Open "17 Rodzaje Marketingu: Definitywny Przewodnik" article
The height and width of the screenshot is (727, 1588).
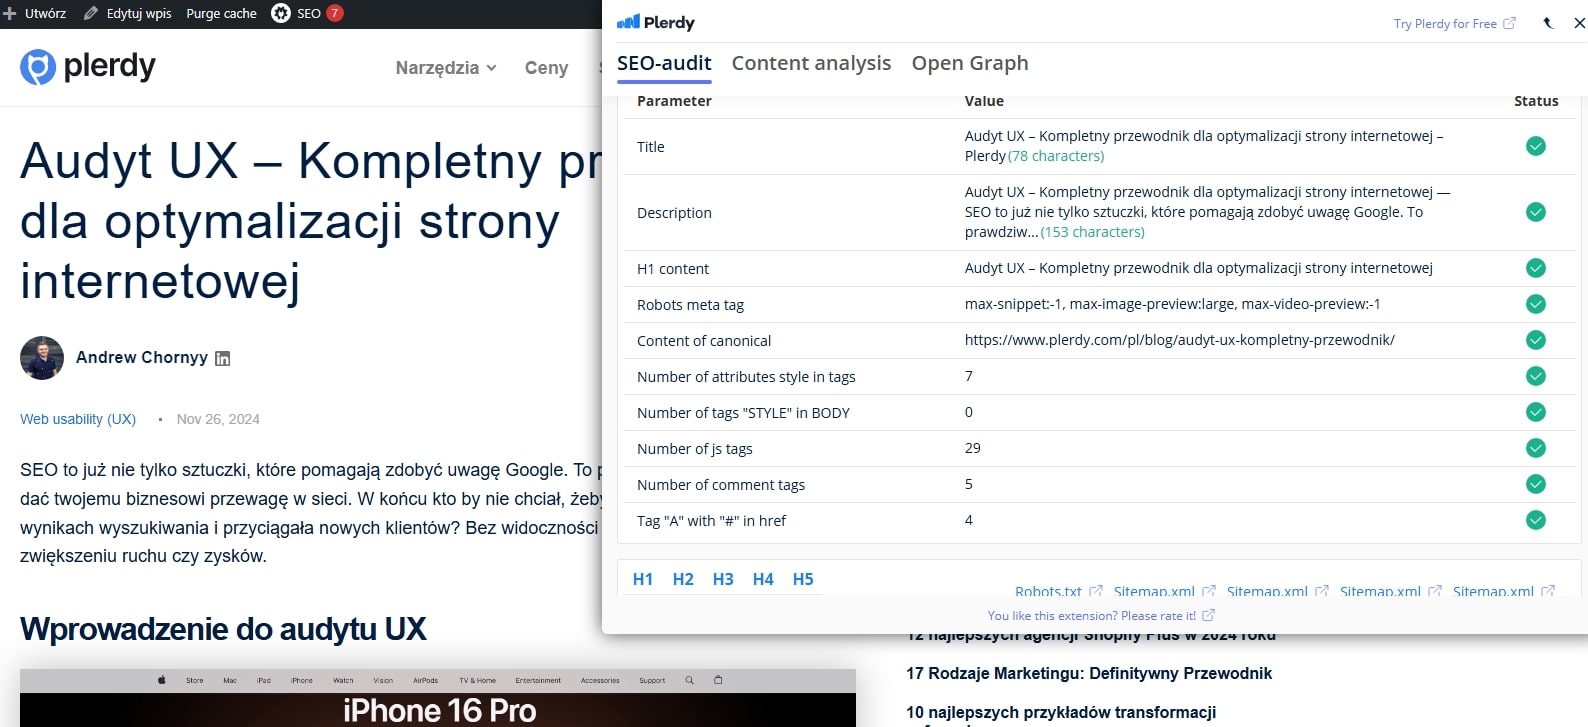coord(1089,673)
